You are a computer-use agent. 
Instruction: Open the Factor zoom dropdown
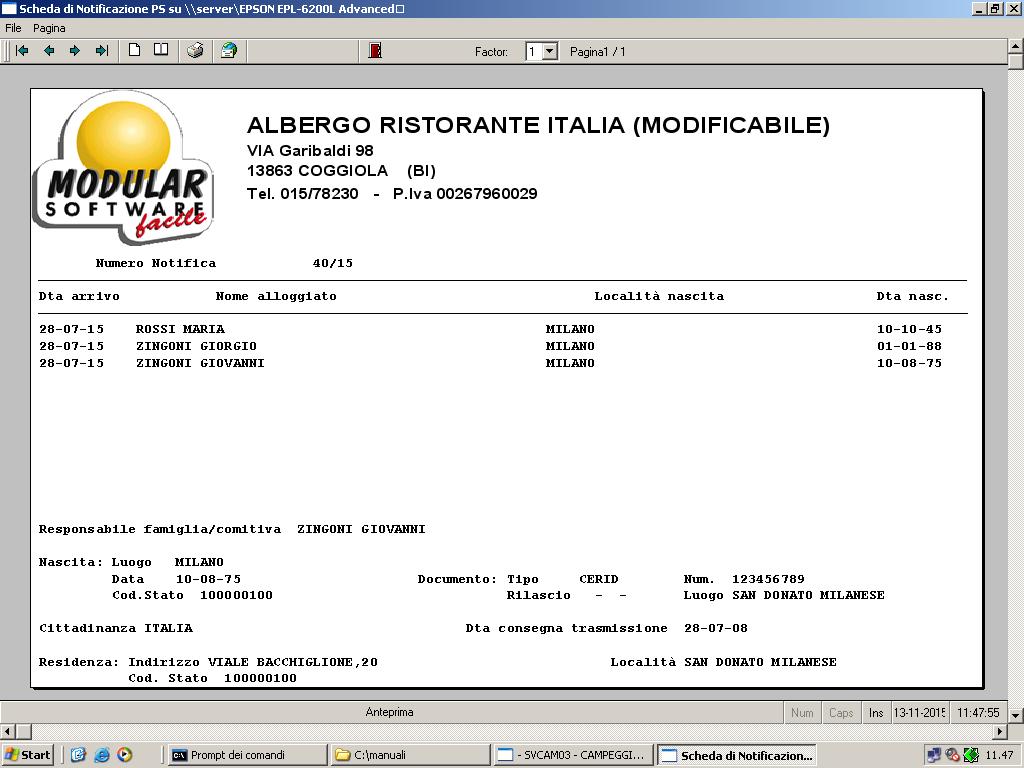[550, 52]
